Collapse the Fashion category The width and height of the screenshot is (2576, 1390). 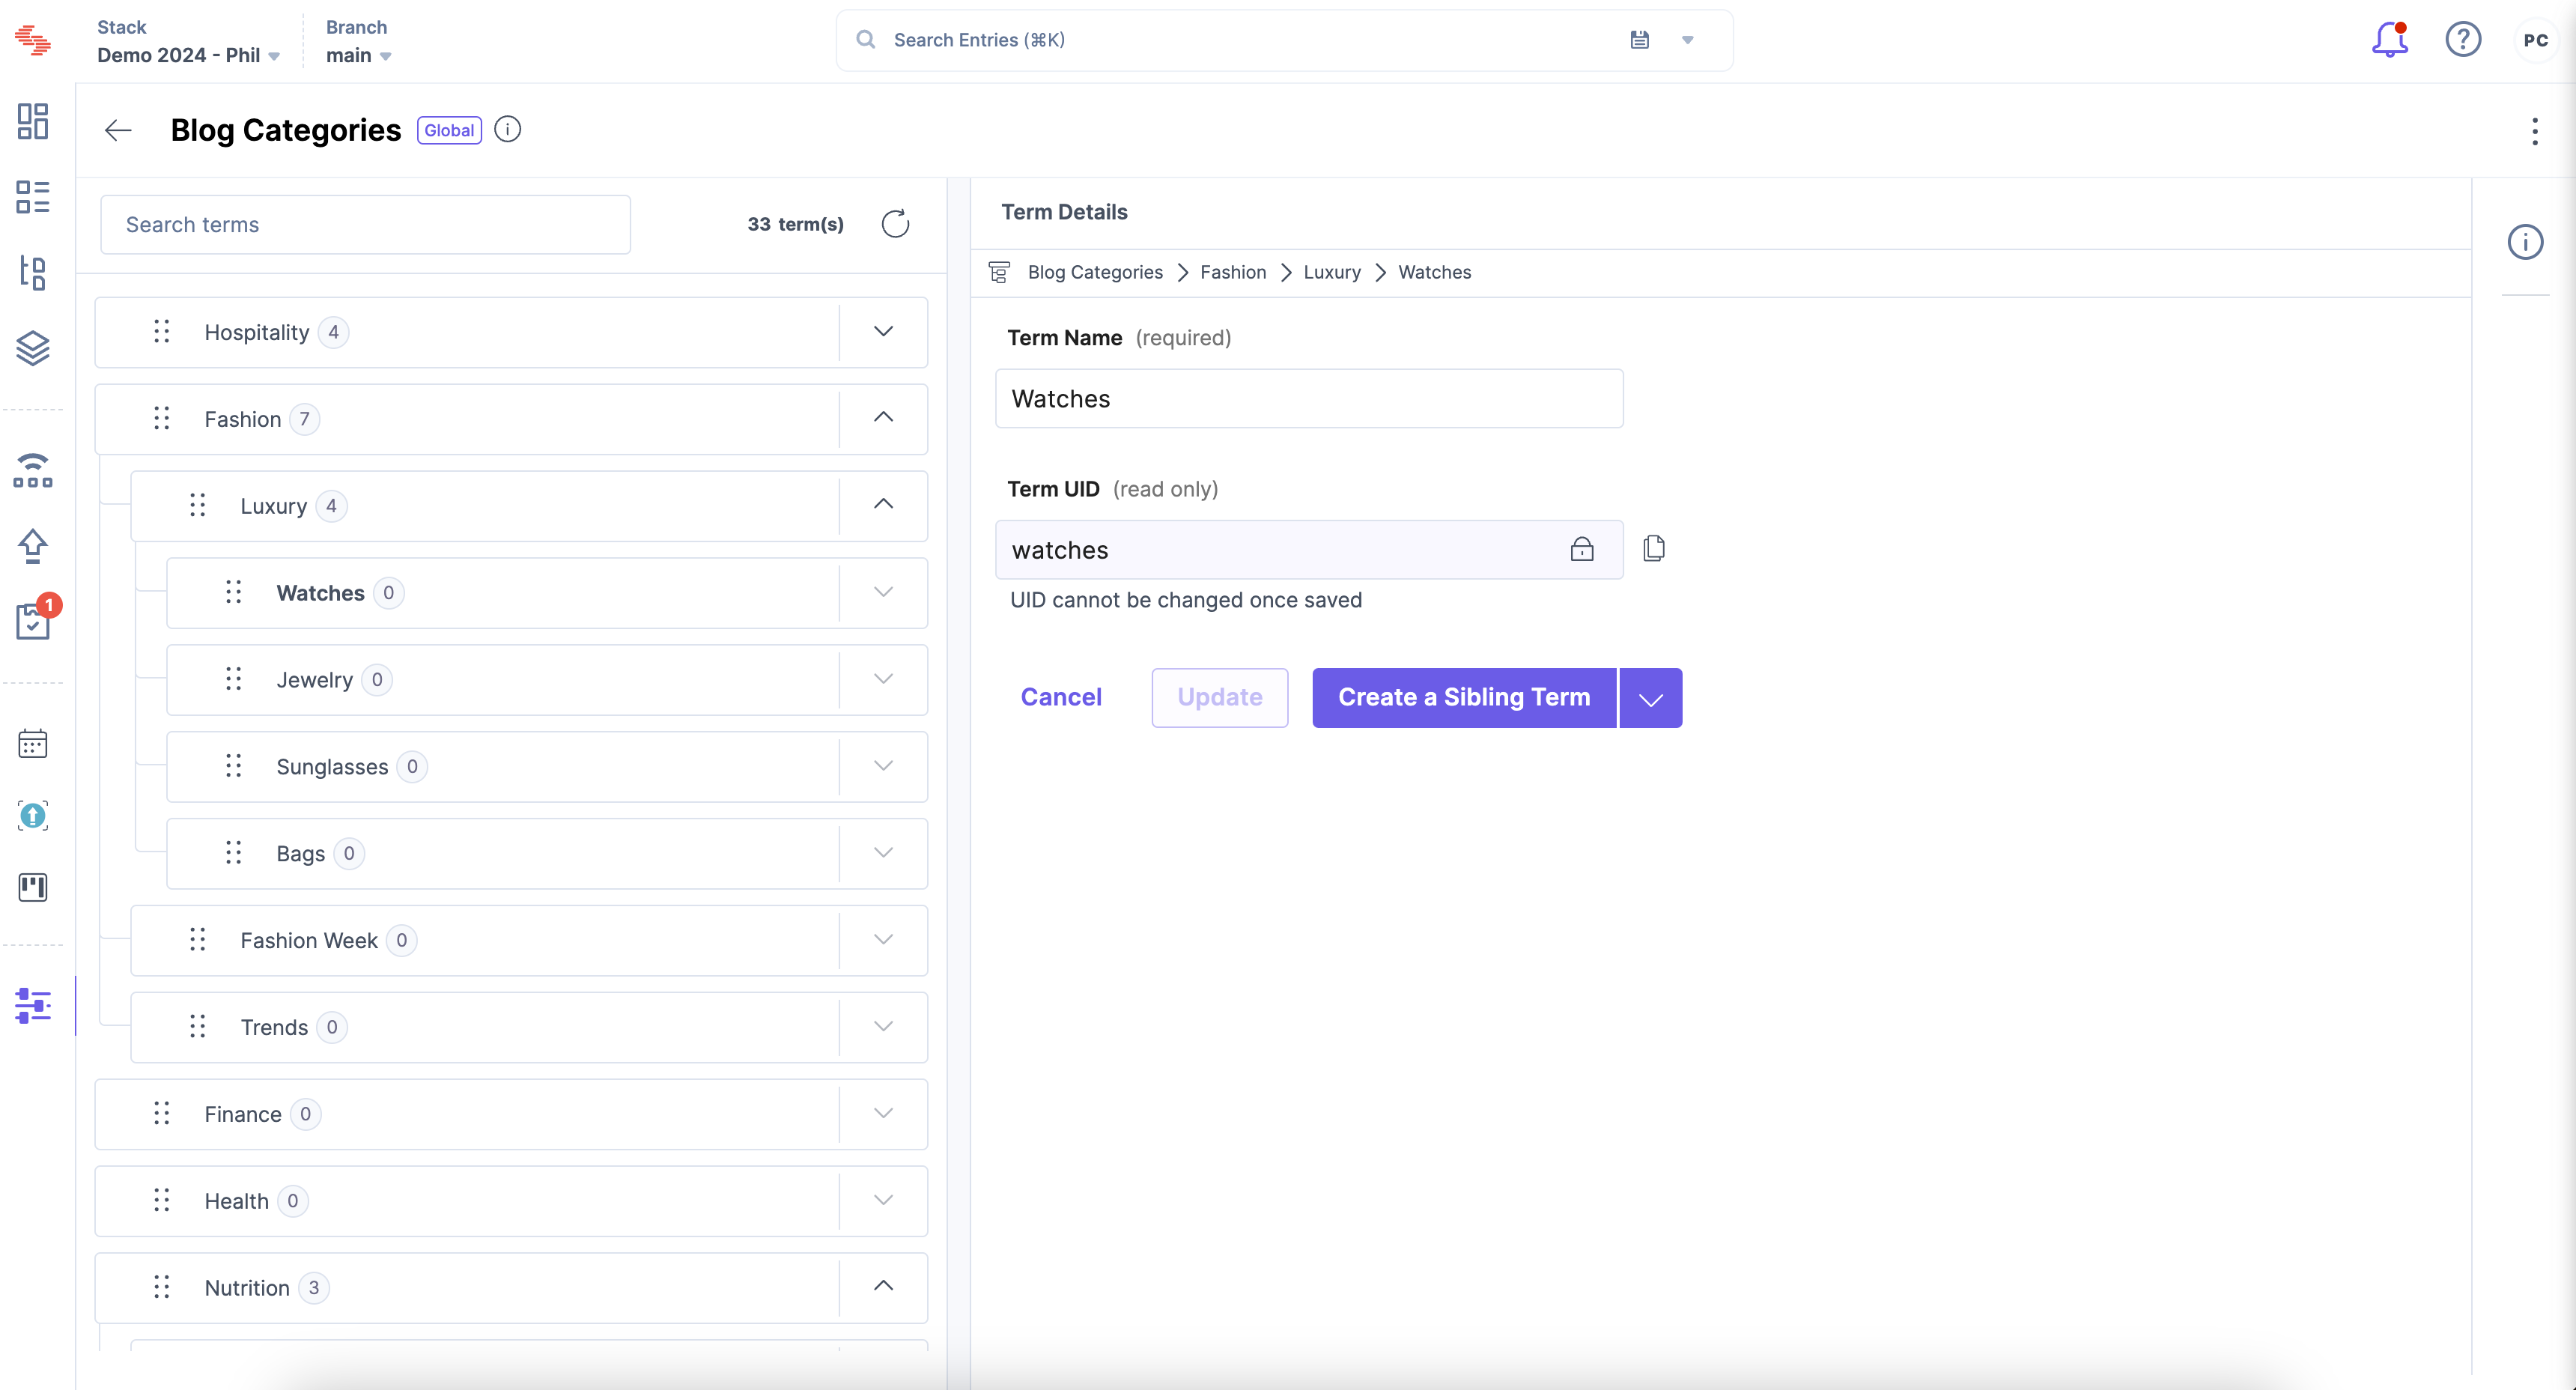click(x=883, y=417)
